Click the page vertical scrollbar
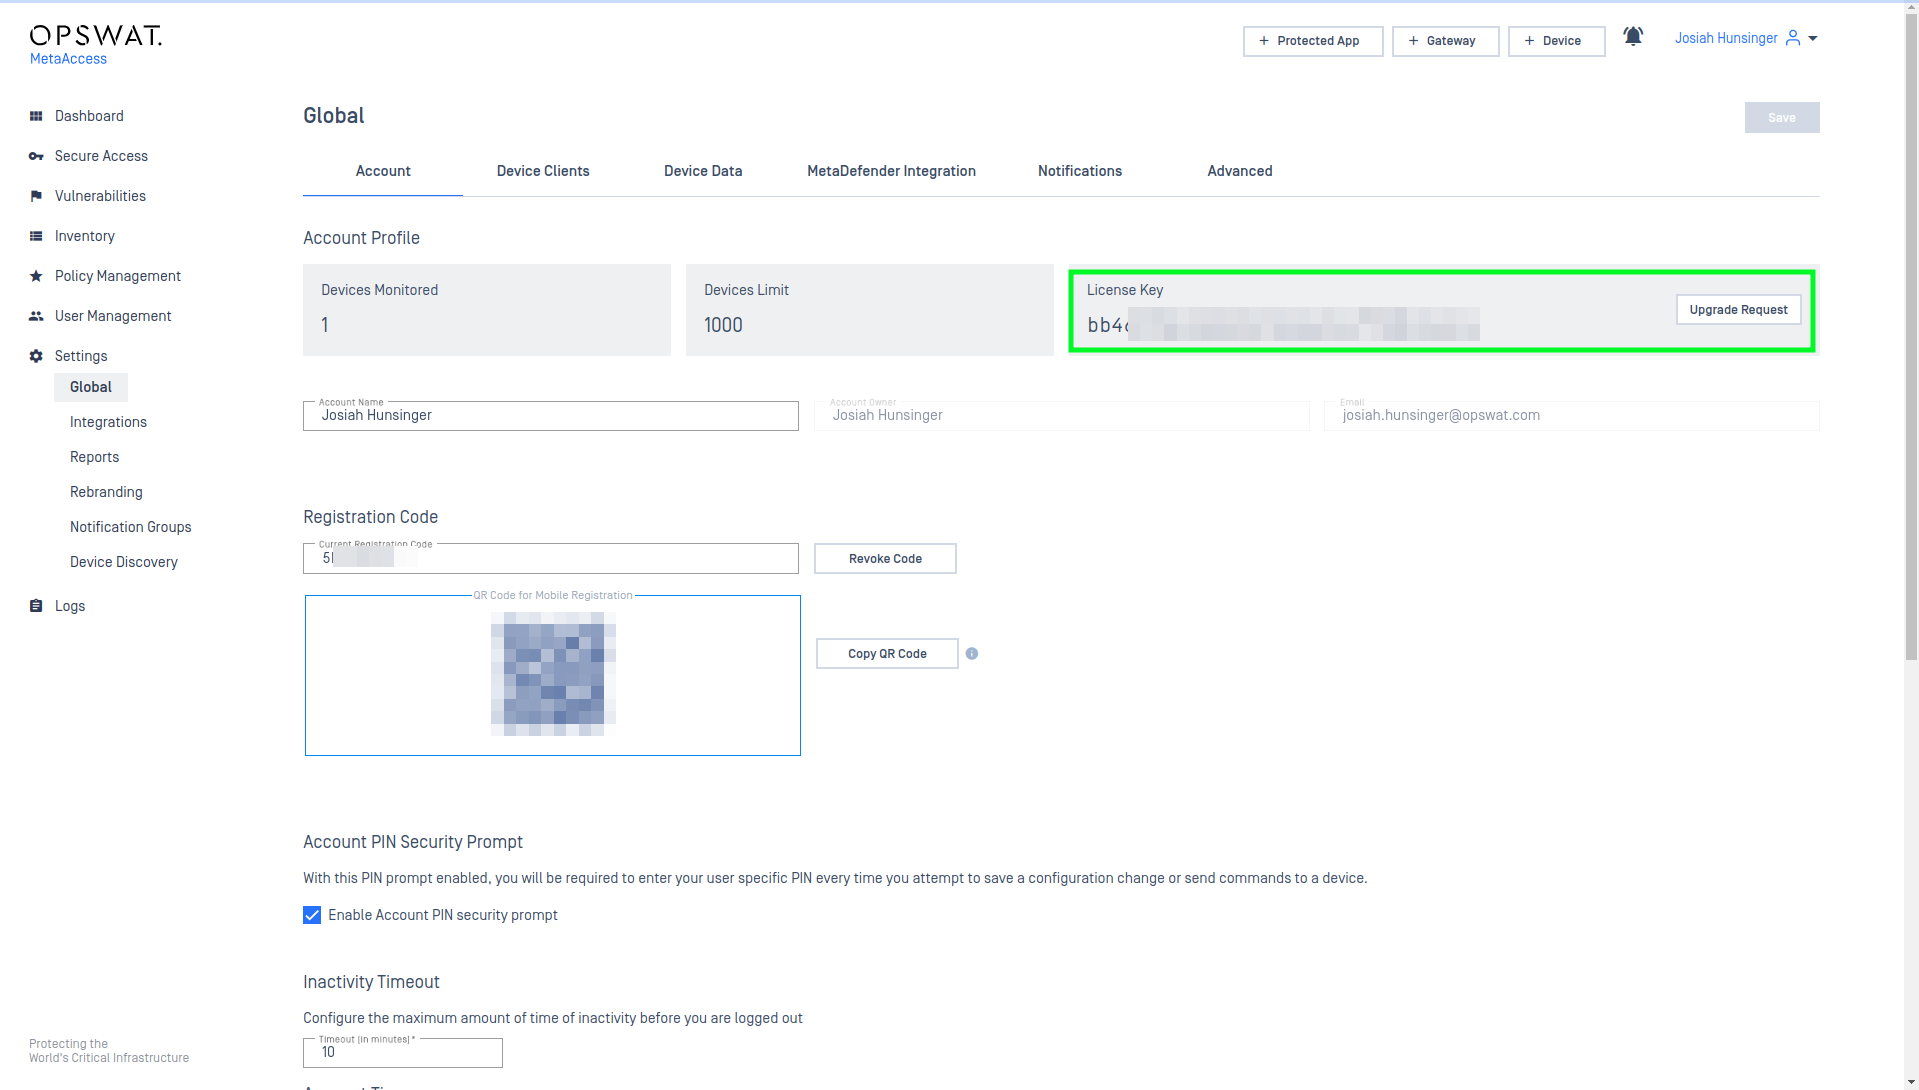The width and height of the screenshot is (1919, 1090). point(1911,335)
